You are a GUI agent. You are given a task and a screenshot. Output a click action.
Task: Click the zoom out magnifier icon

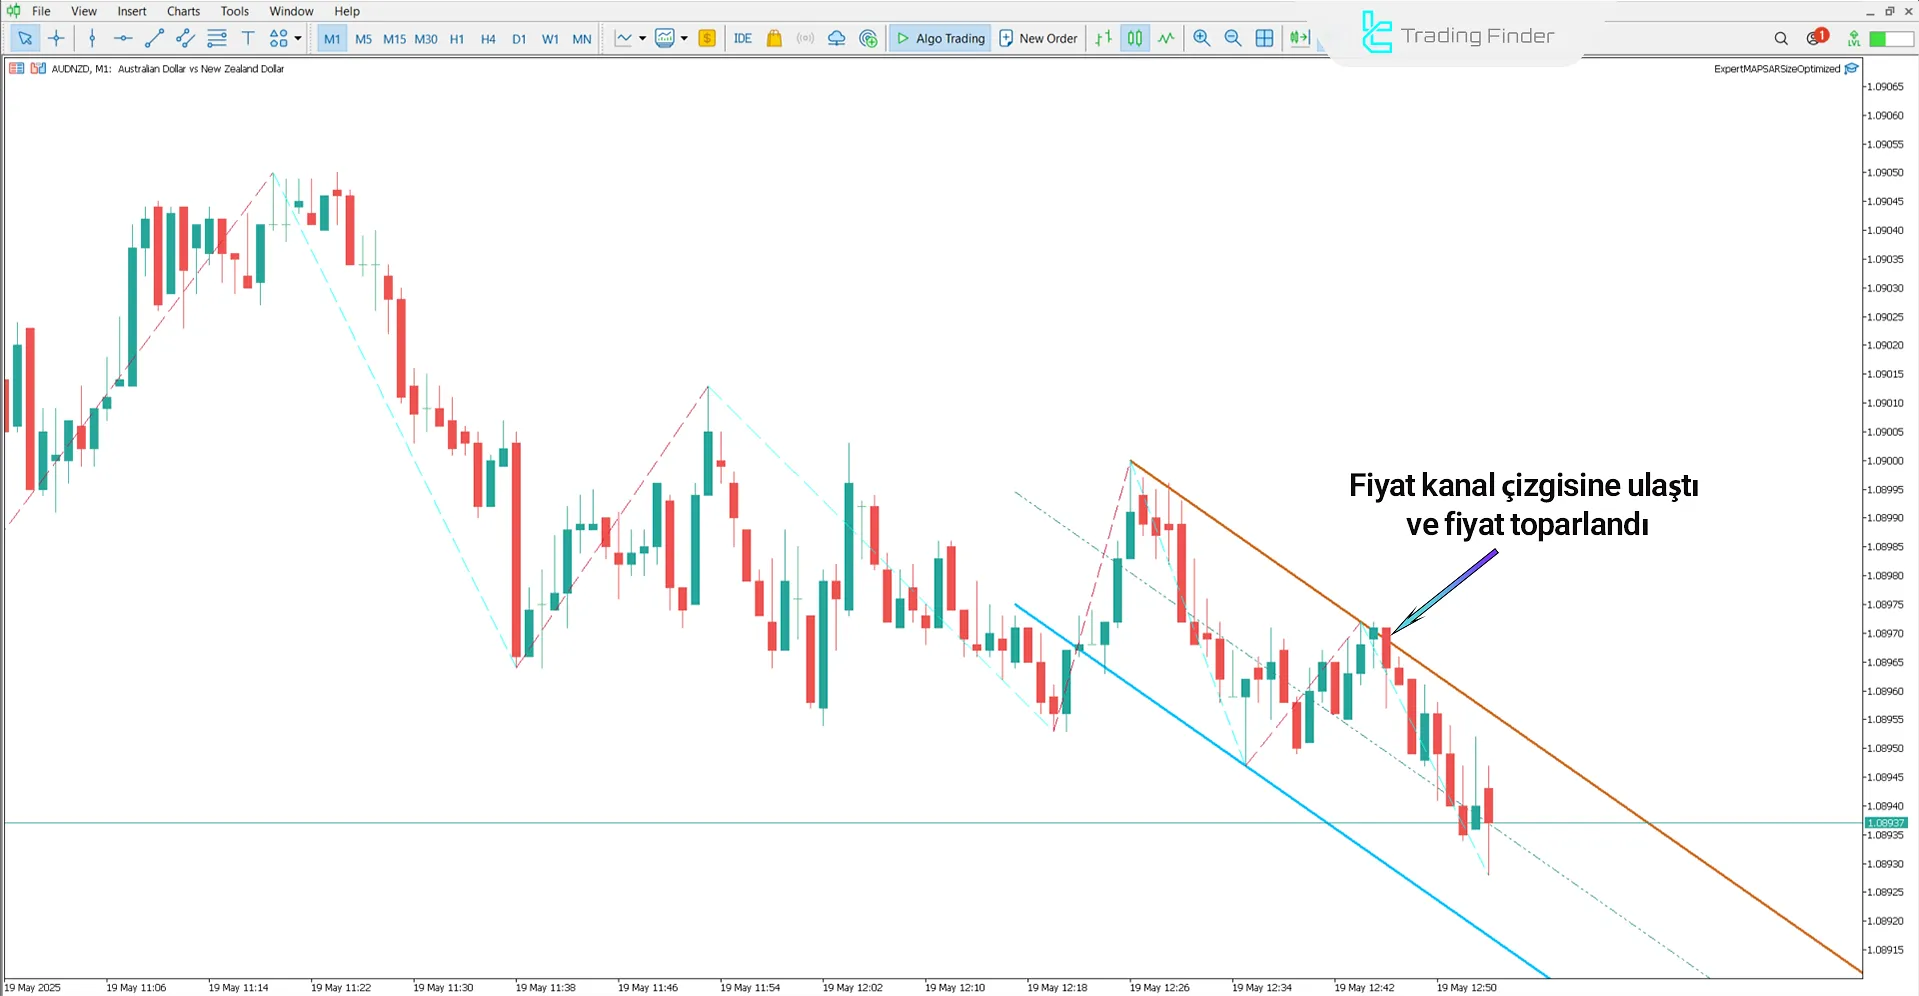click(x=1233, y=38)
